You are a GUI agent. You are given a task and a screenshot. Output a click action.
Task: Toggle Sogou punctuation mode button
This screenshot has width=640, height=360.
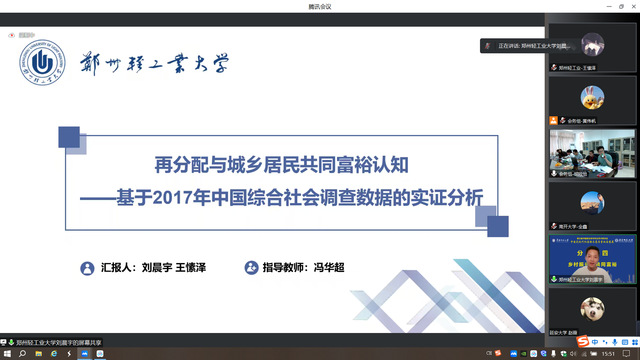click(605, 342)
